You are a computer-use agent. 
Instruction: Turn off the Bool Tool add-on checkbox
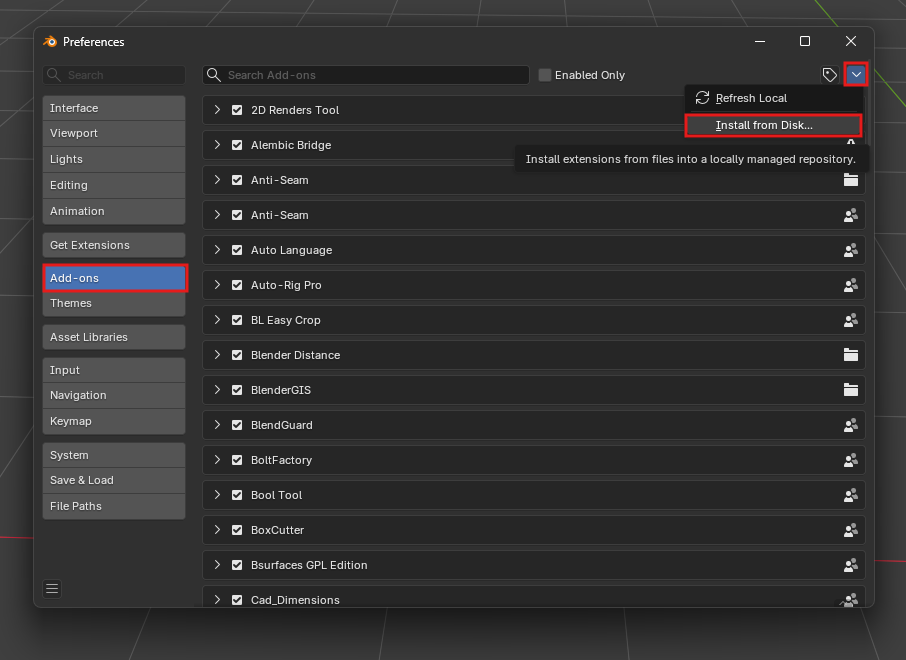click(x=237, y=495)
